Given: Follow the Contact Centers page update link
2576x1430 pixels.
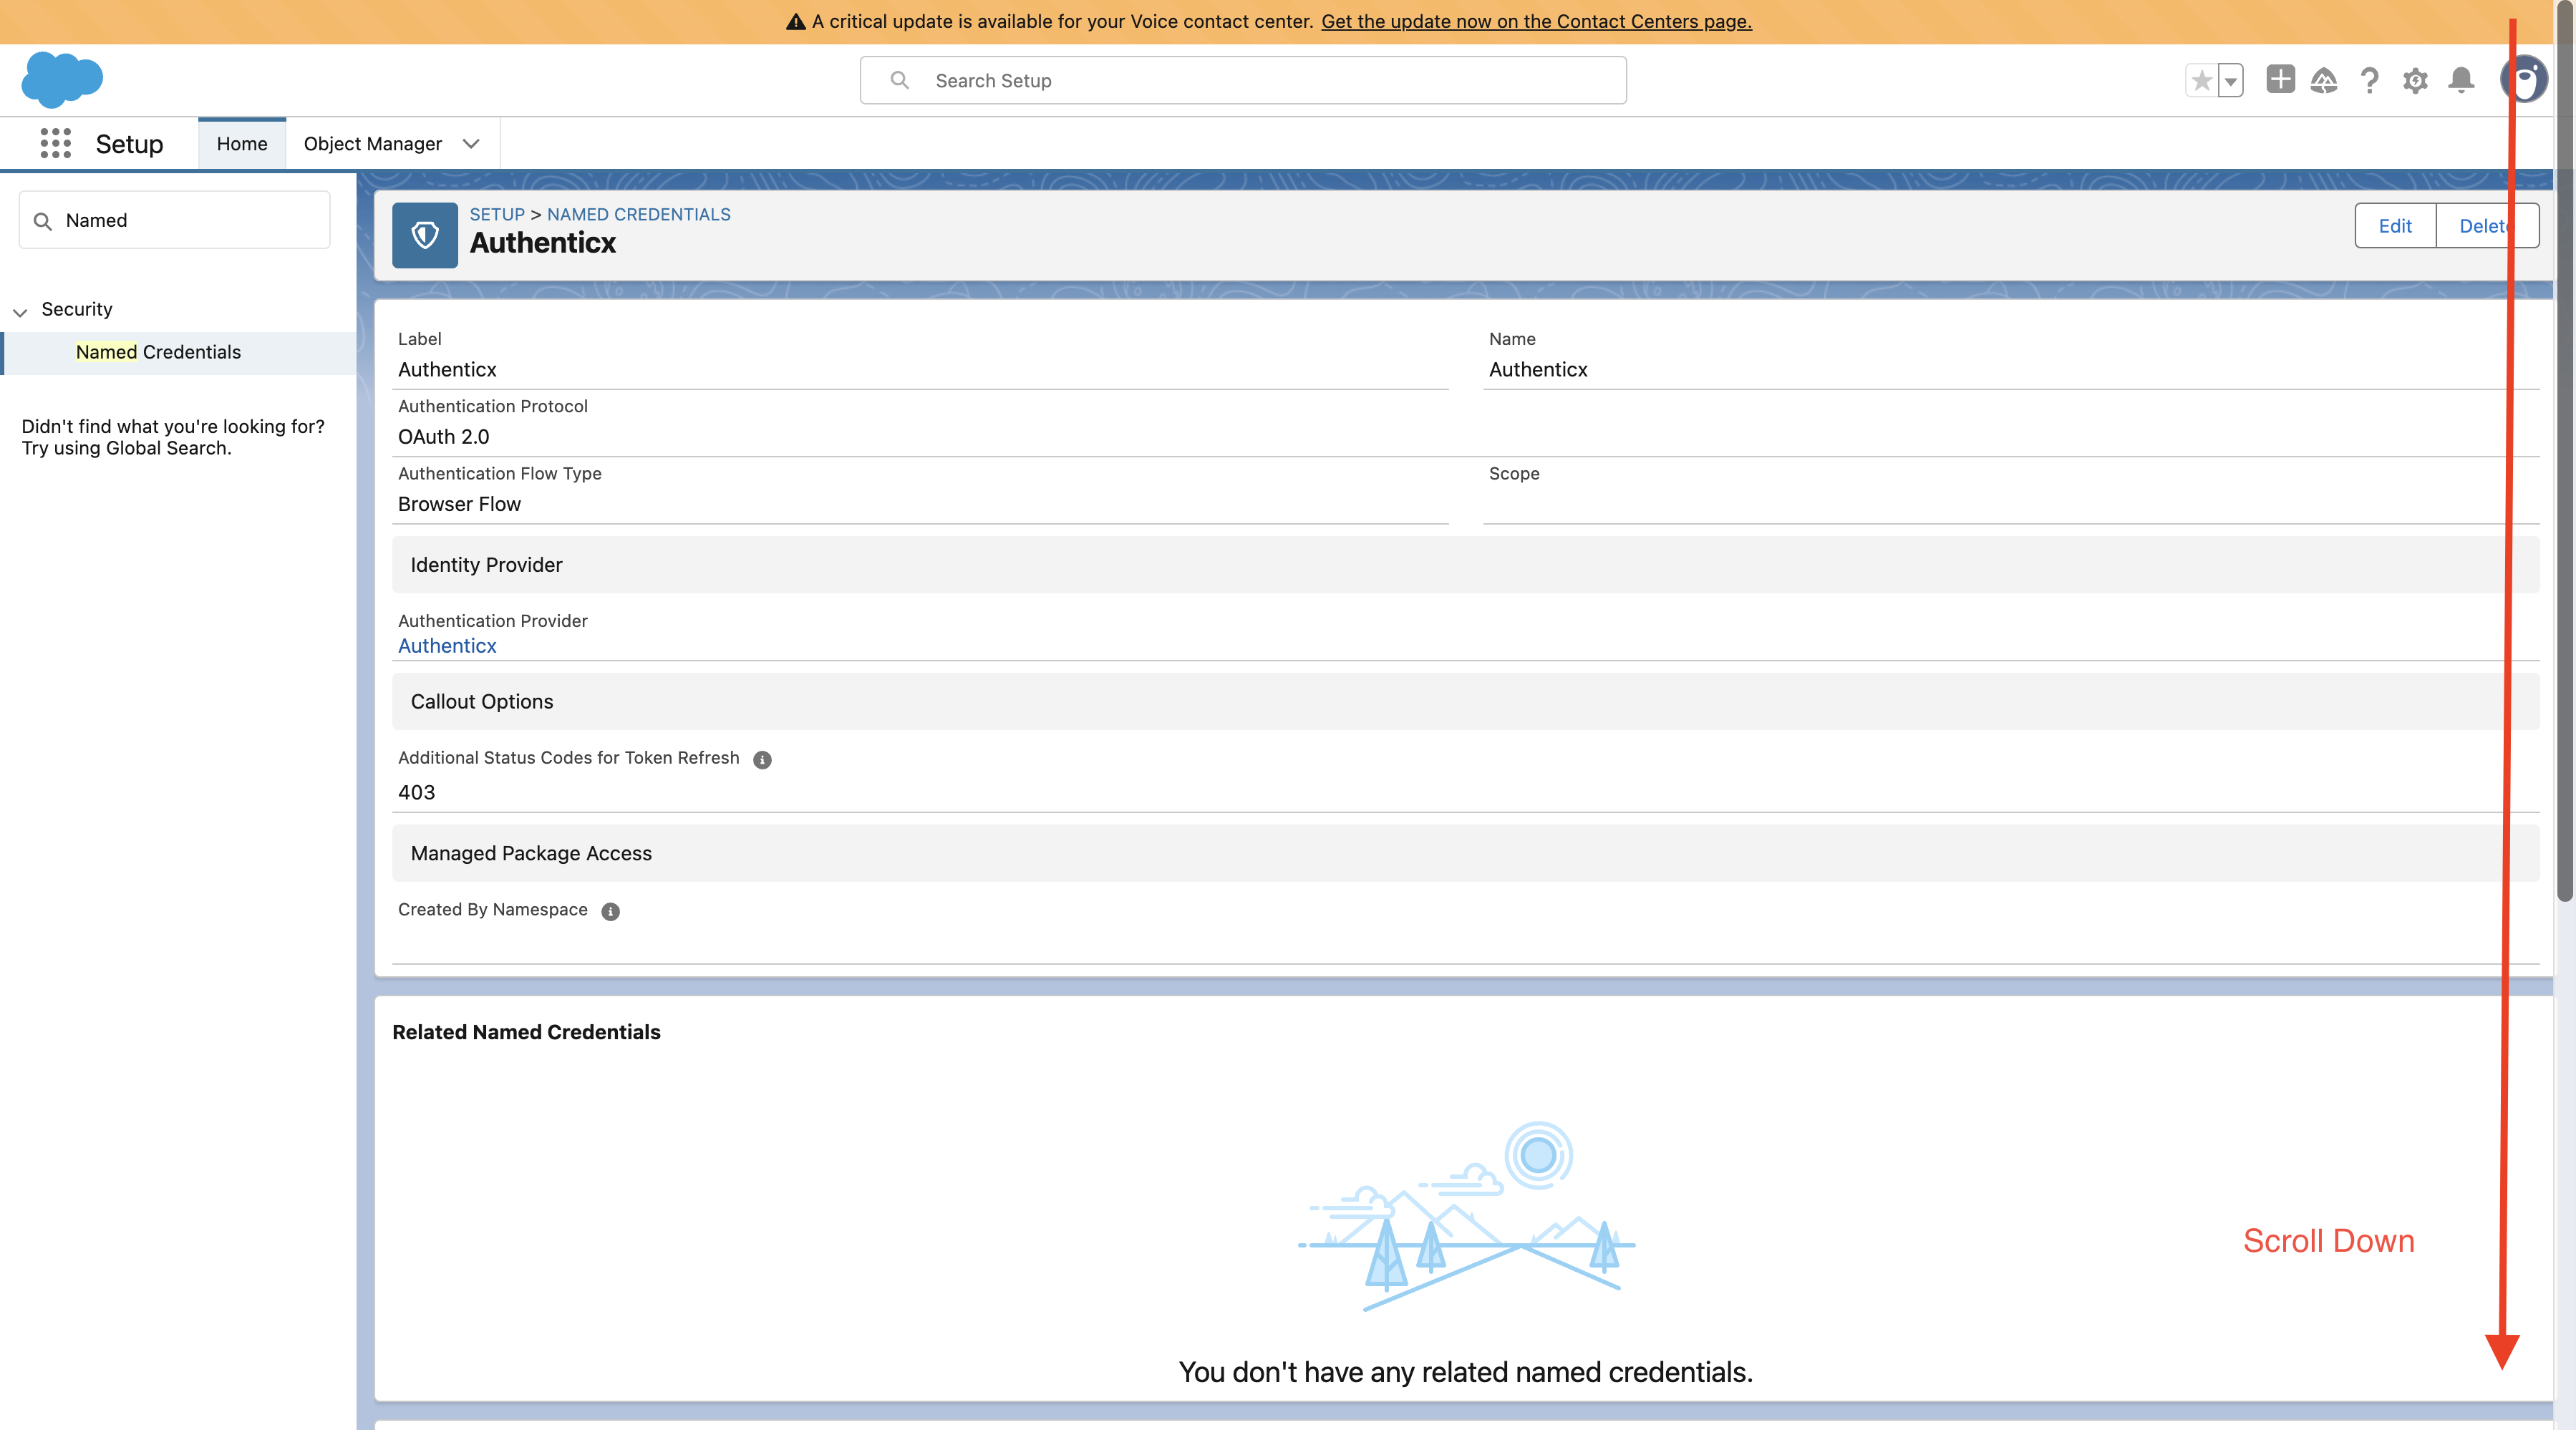Looking at the screenshot, I should 1536,21.
